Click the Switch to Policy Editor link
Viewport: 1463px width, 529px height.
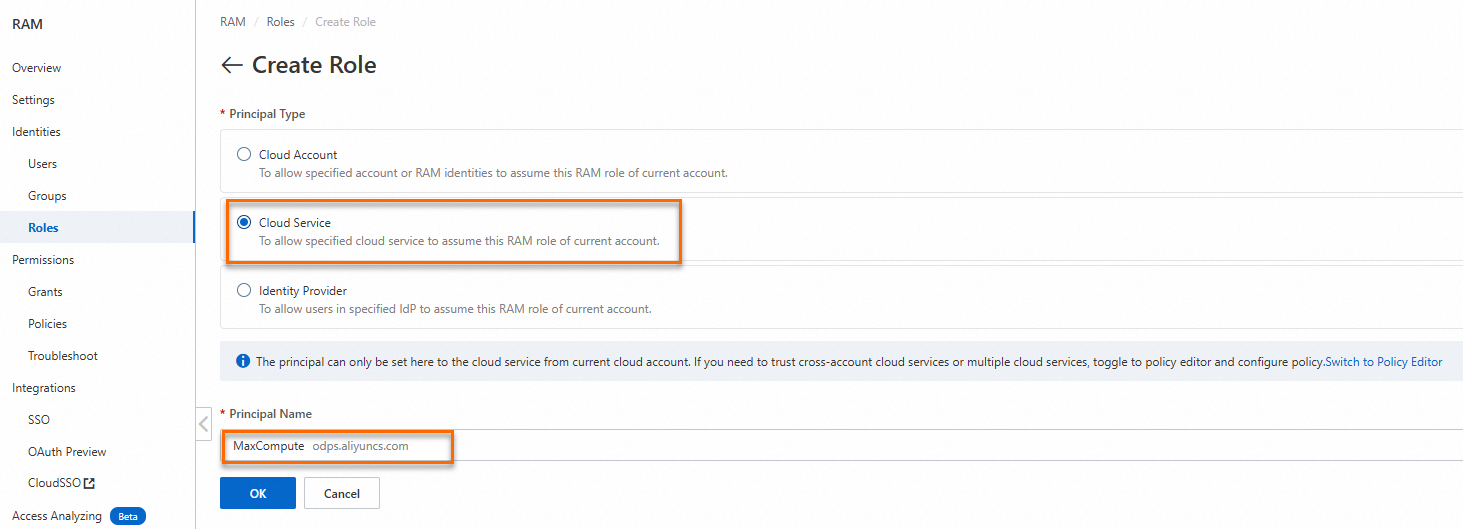point(1383,362)
